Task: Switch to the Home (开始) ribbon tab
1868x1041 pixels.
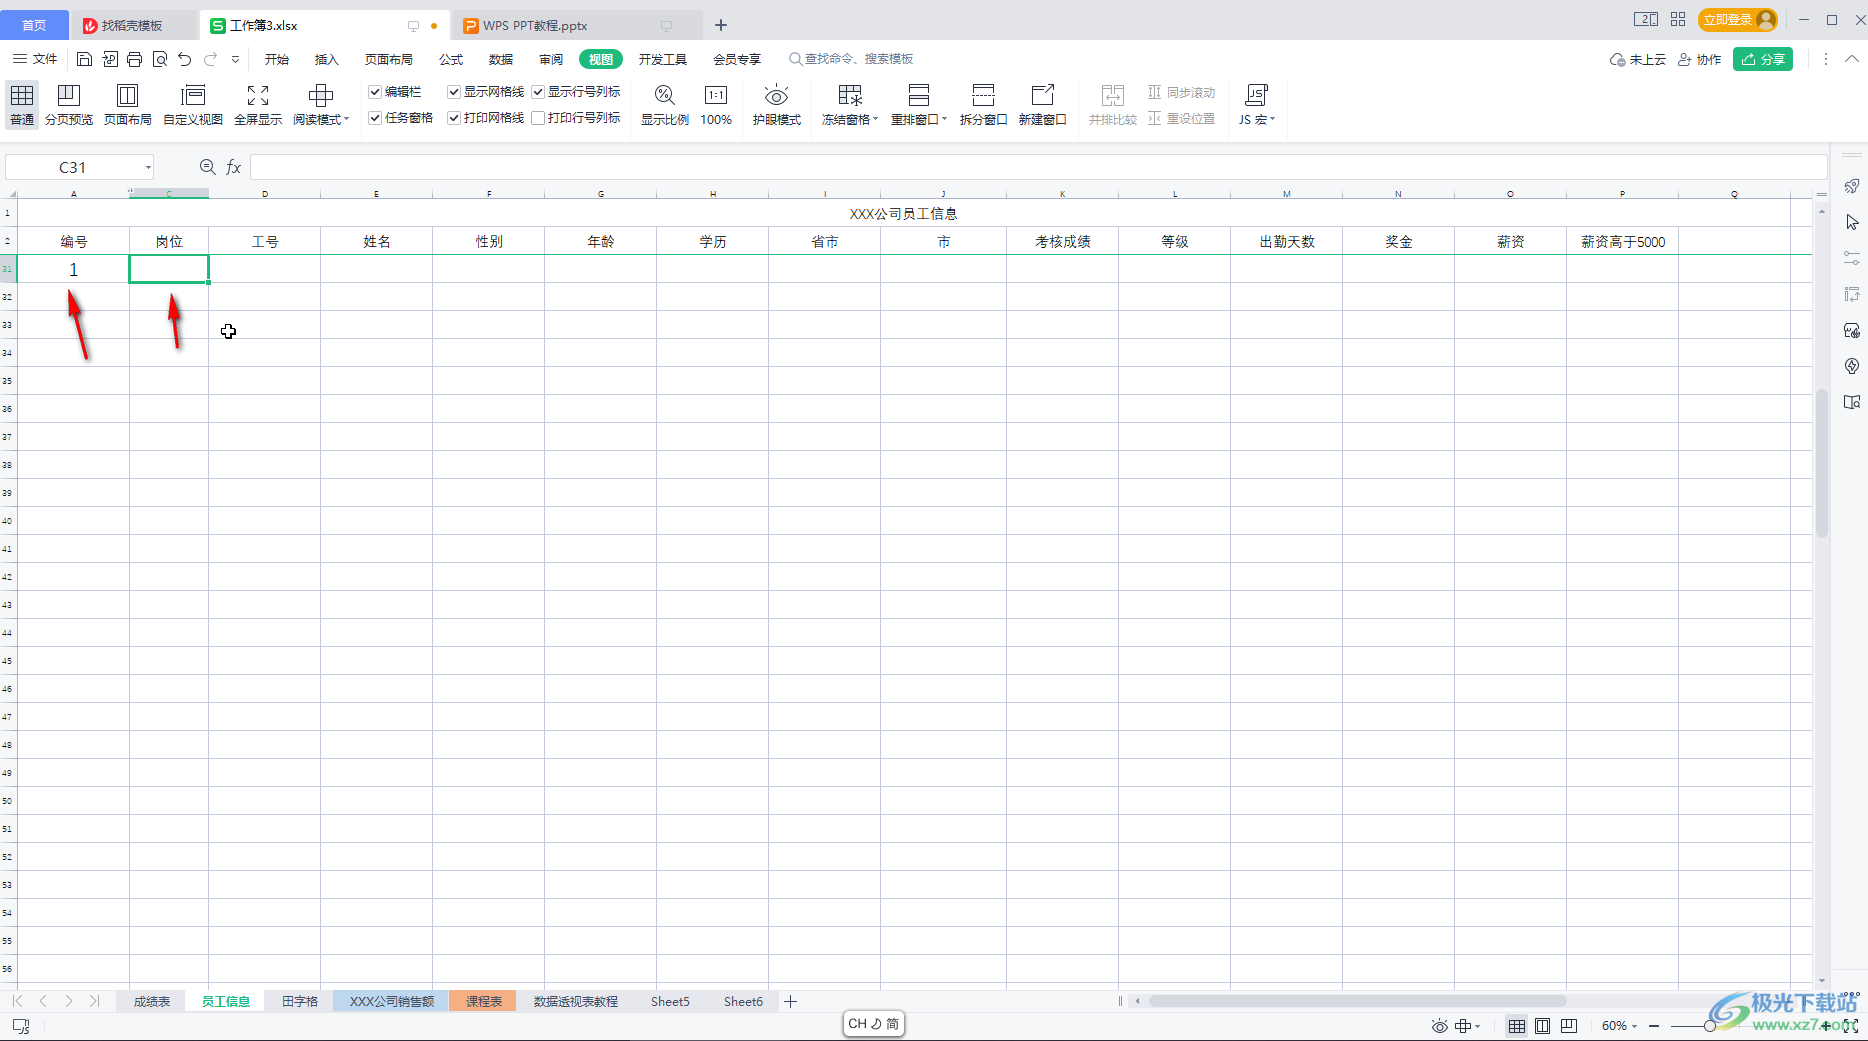Action: coord(277,59)
